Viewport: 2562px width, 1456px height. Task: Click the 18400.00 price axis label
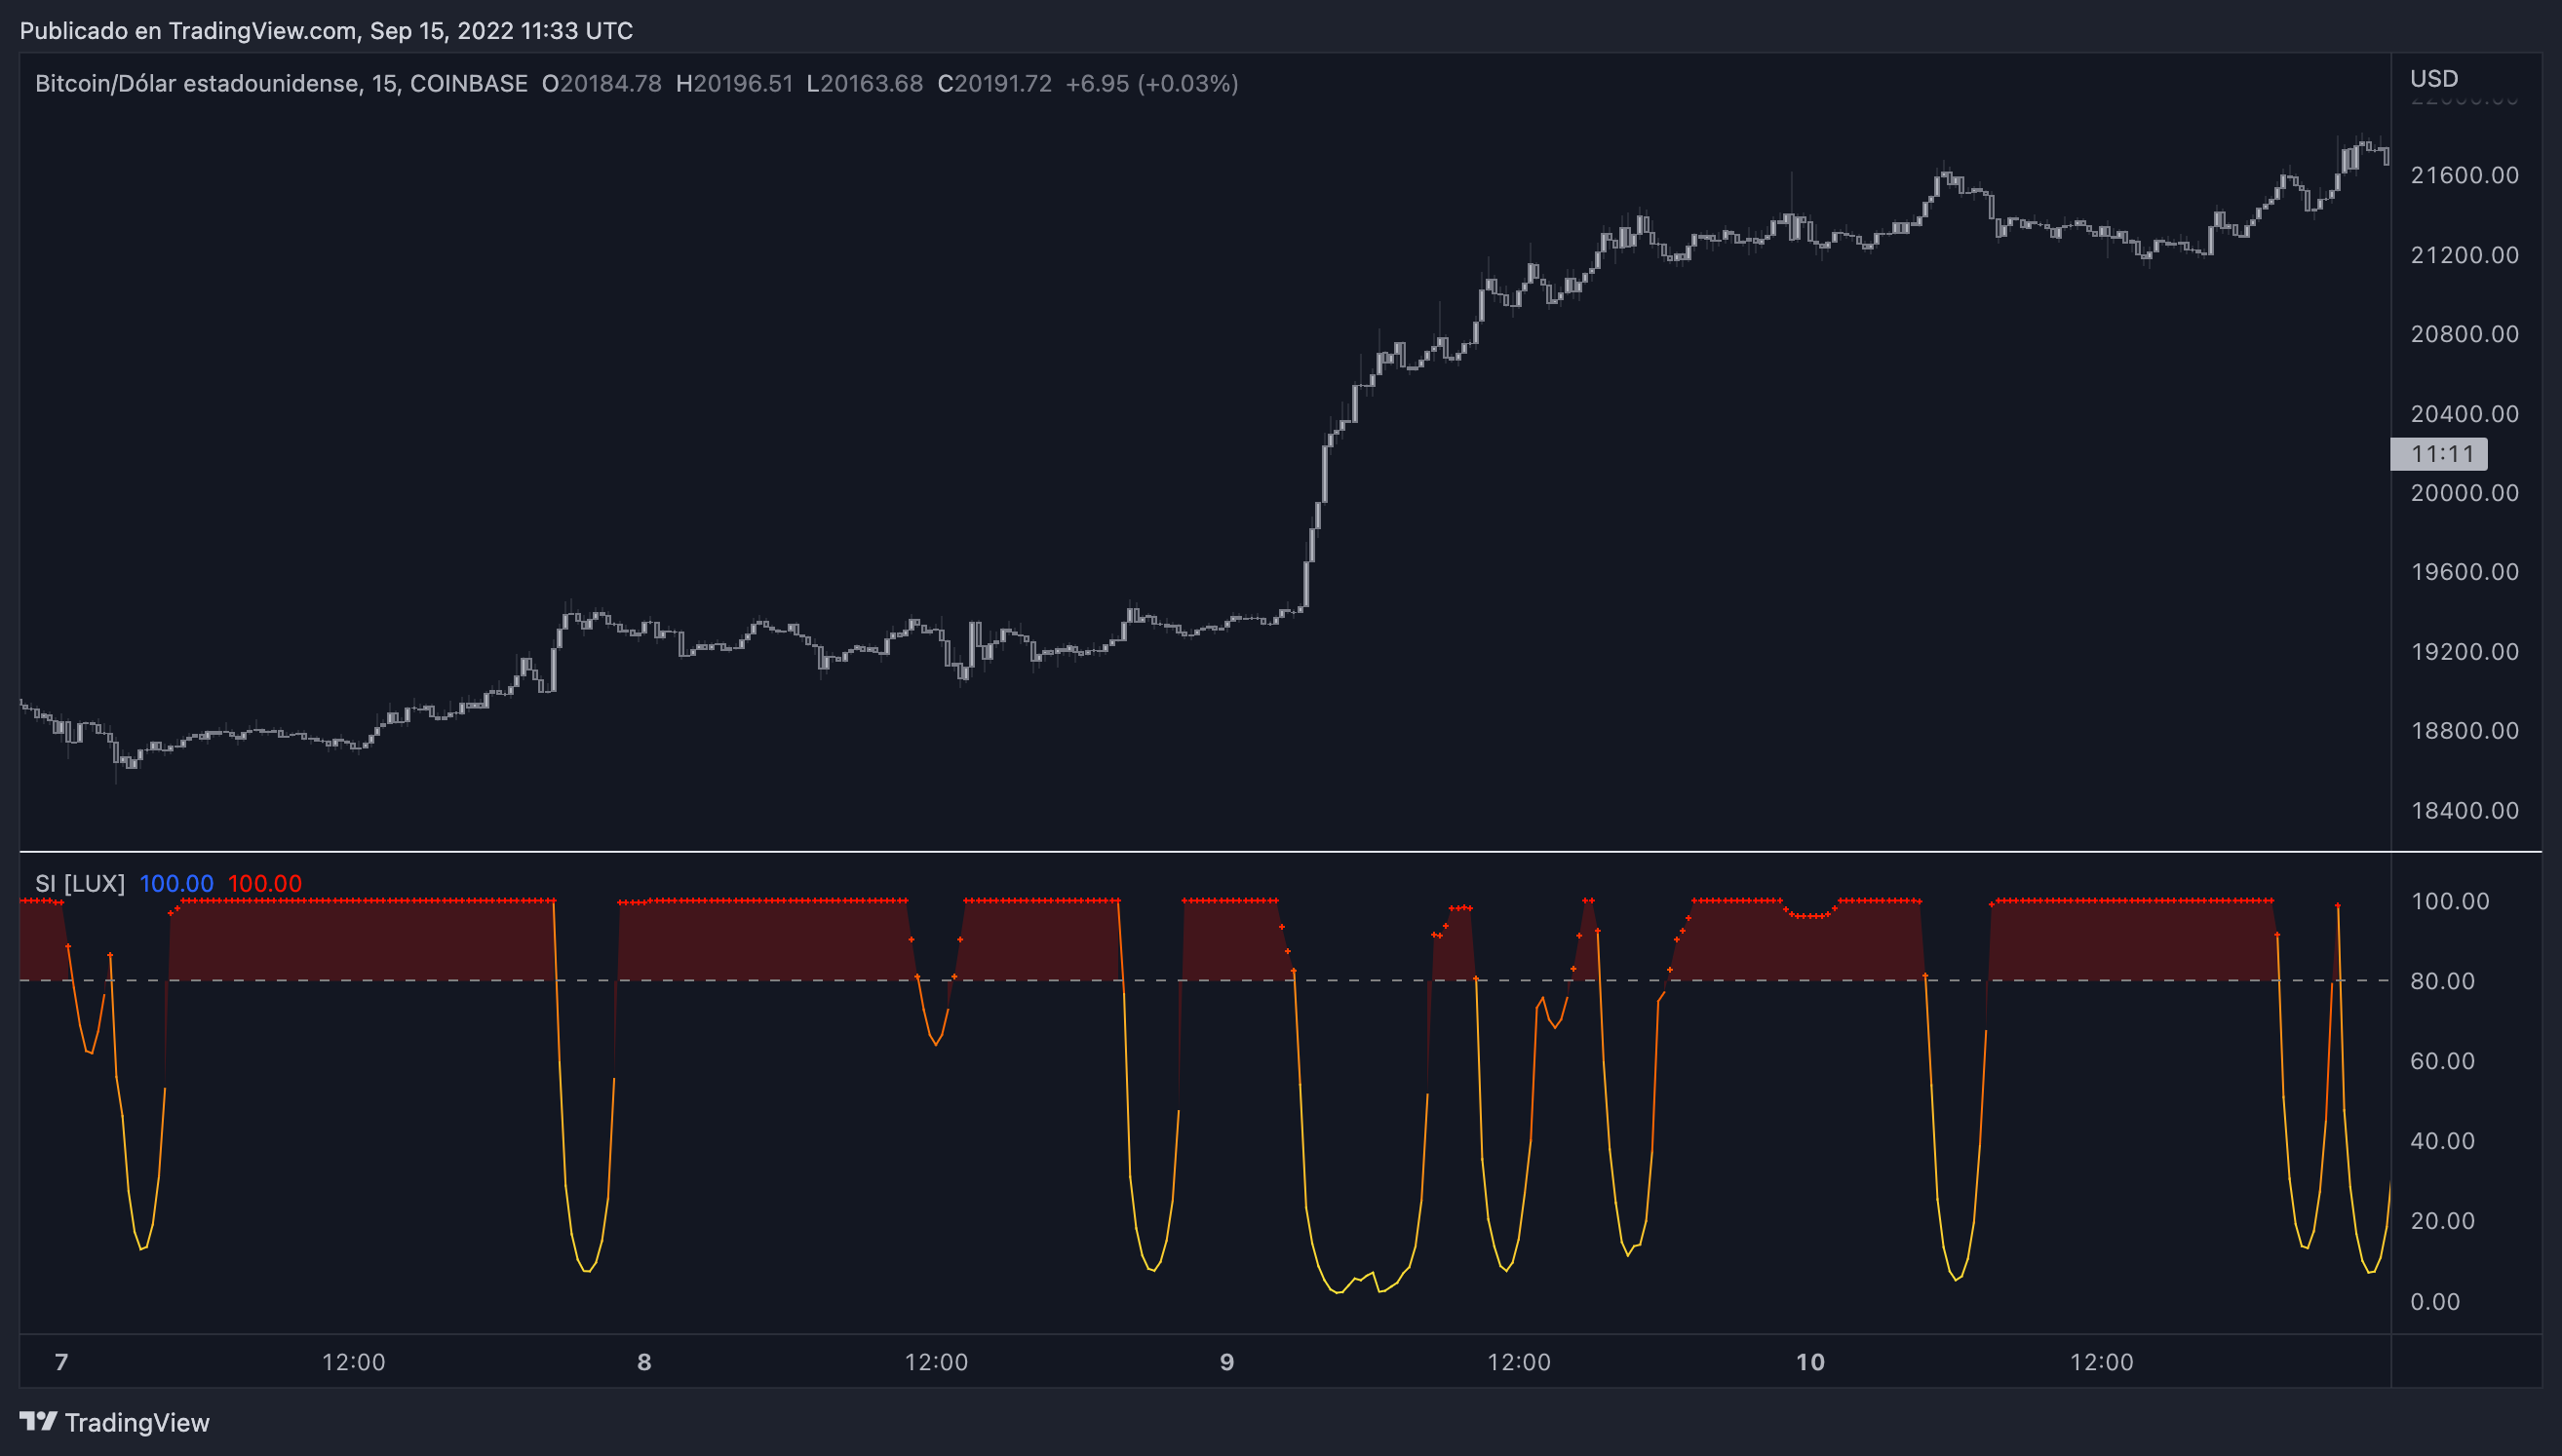click(2464, 810)
